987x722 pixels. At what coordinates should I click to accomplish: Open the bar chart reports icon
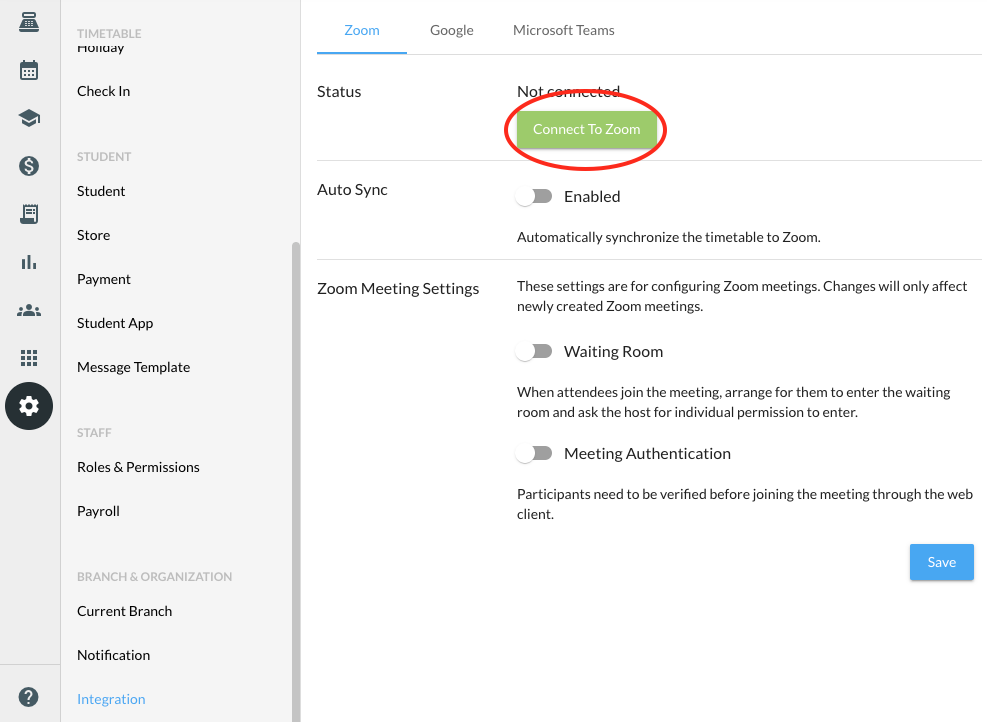point(29,262)
